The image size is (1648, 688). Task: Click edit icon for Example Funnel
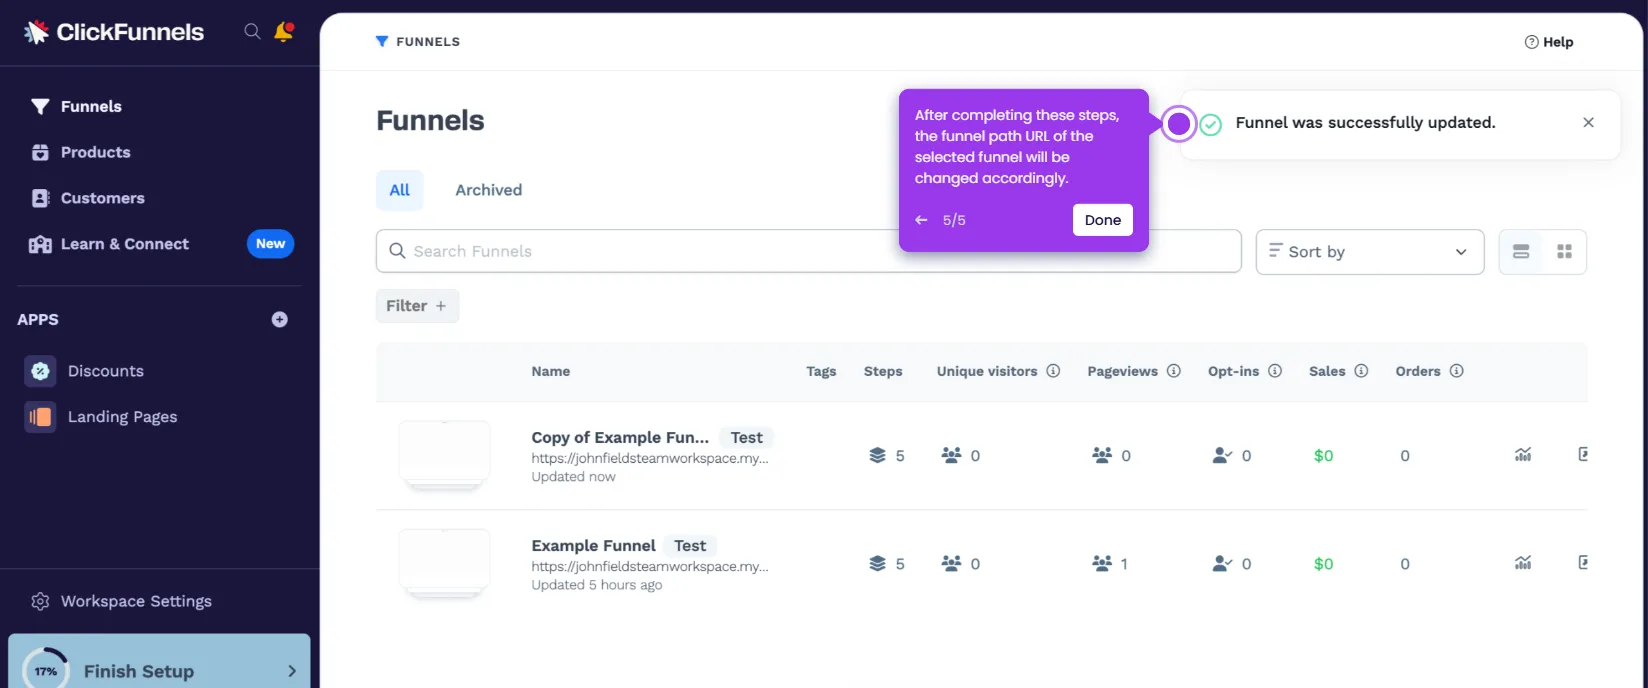(1583, 563)
